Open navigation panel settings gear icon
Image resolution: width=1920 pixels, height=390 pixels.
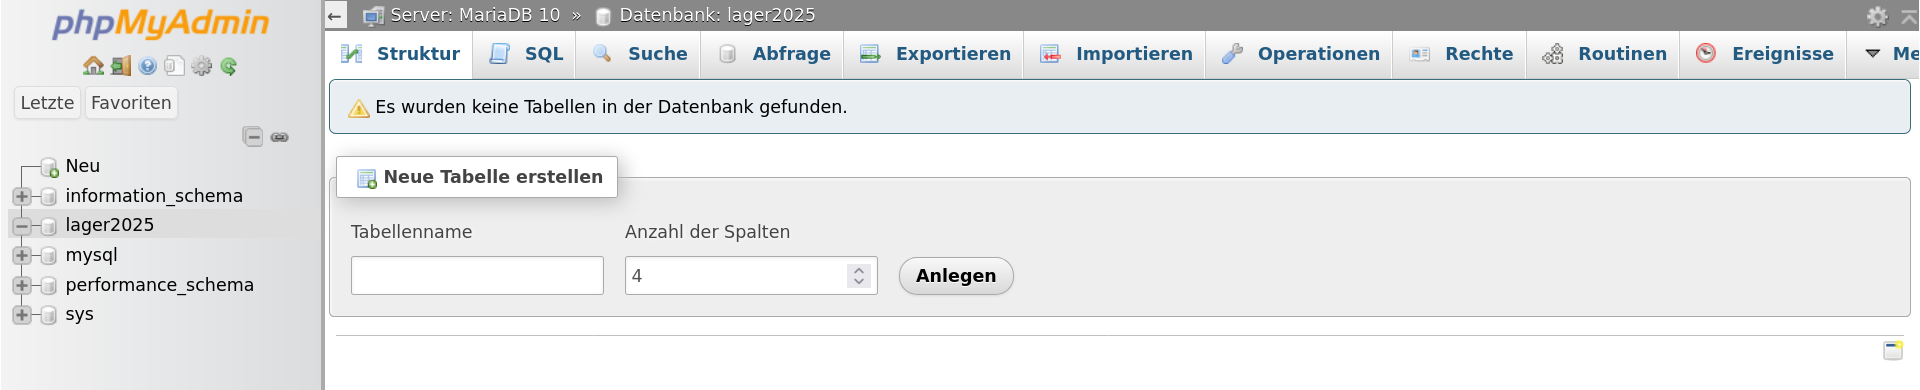202,66
